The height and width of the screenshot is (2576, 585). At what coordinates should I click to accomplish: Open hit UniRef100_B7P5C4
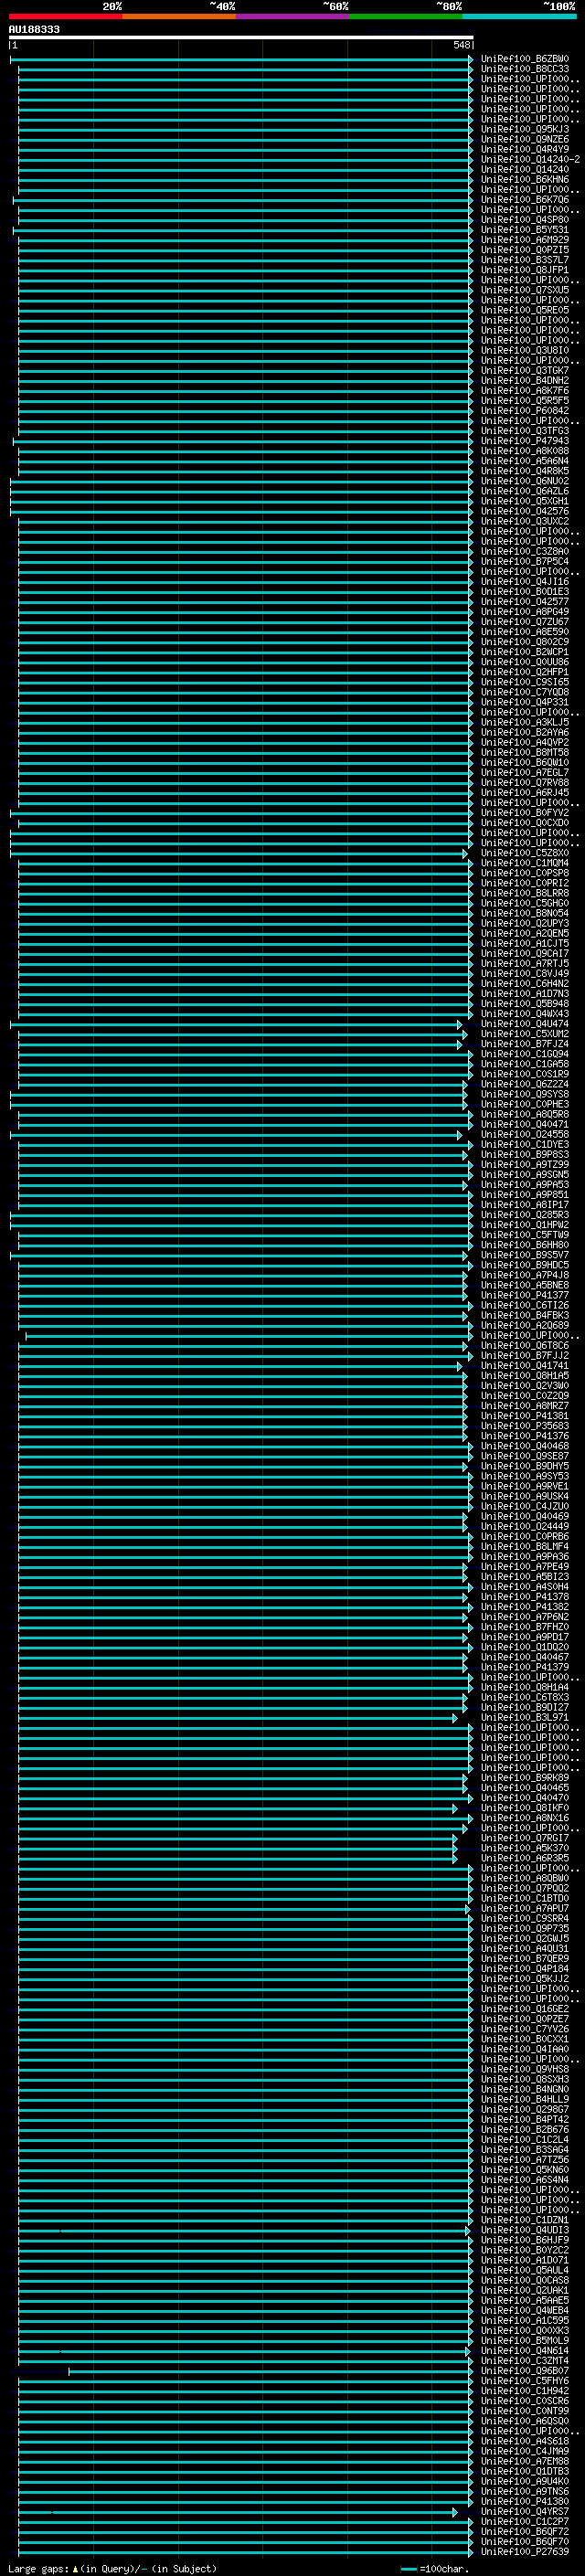(x=524, y=562)
